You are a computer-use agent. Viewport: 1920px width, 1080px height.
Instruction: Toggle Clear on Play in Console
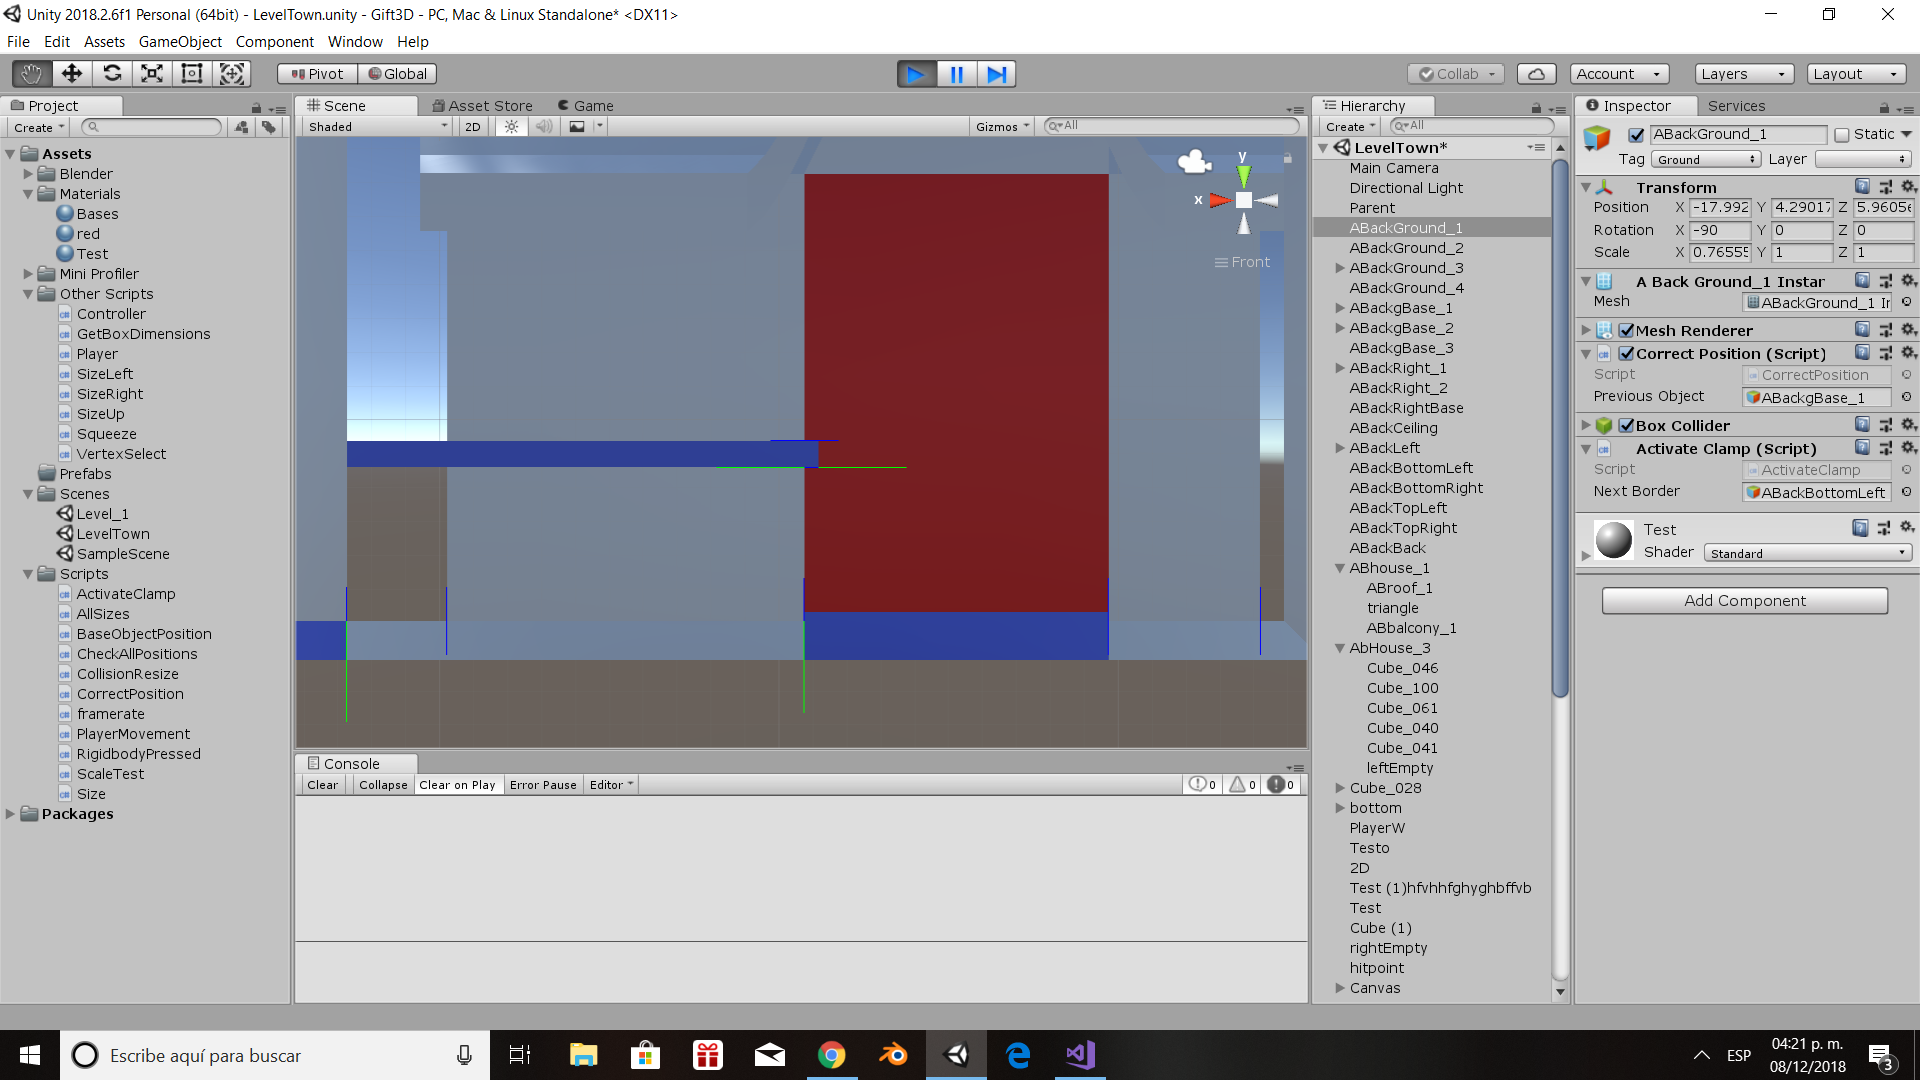[457, 785]
